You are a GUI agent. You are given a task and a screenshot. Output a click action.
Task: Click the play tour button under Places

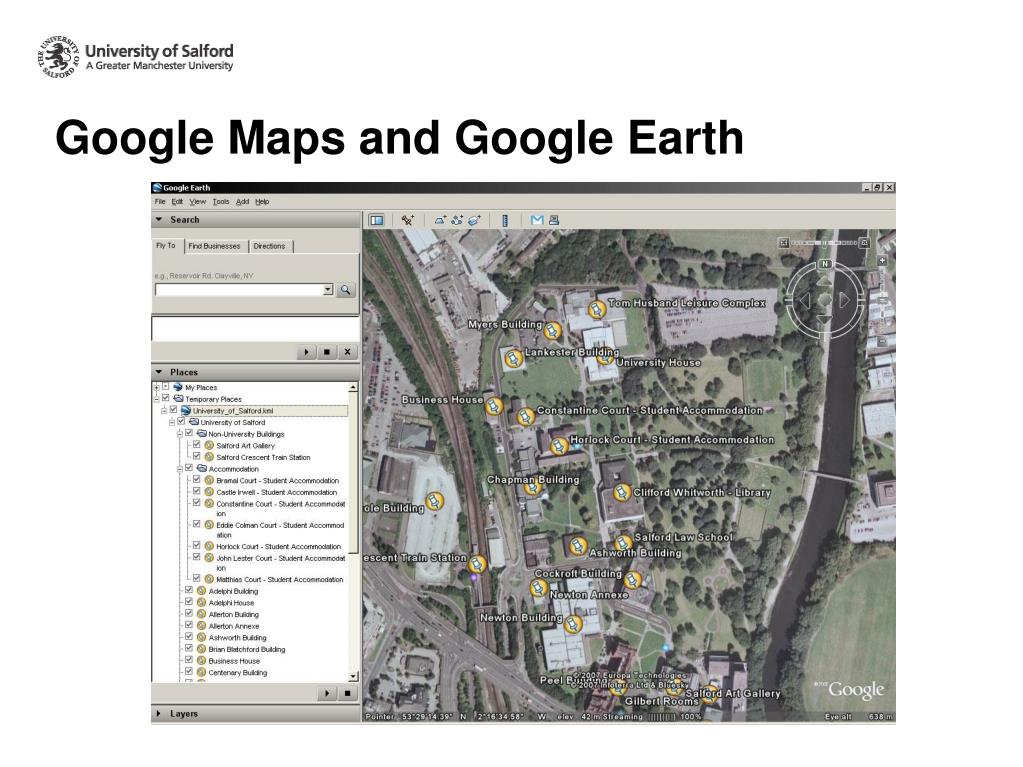click(x=327, y=693)
